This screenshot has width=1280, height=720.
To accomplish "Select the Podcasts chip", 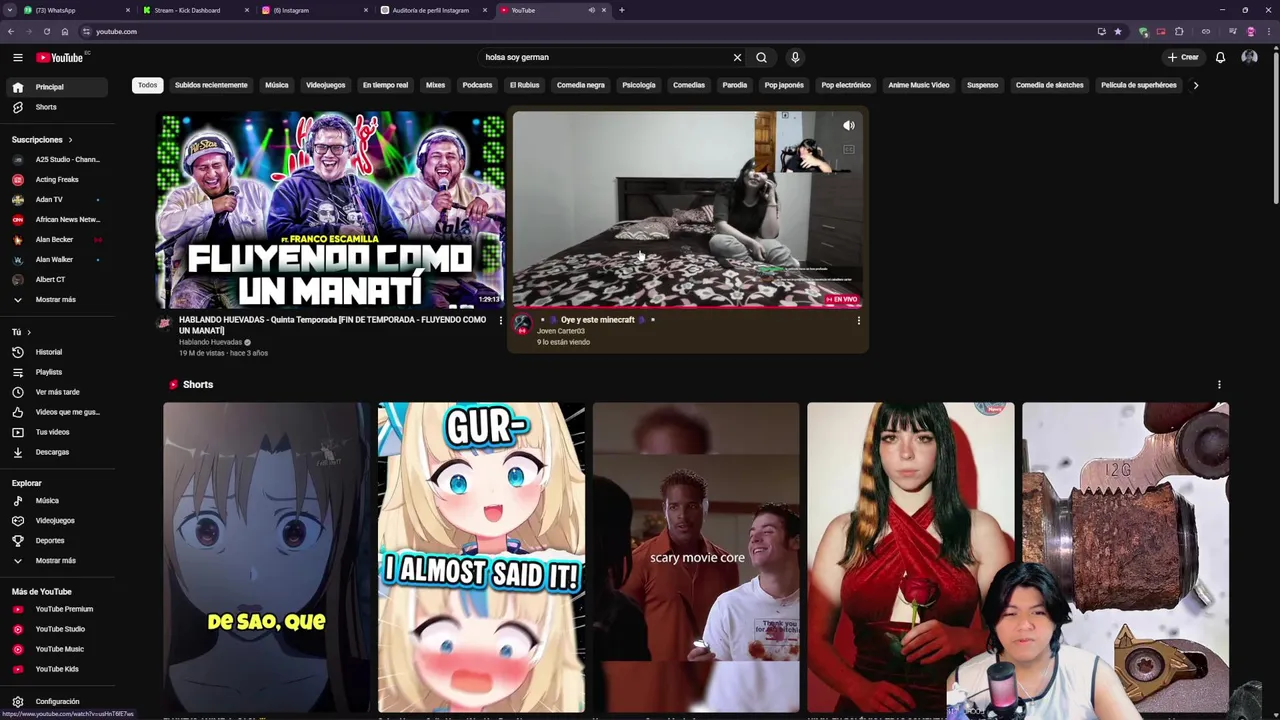I will click(x=477, y=85).
